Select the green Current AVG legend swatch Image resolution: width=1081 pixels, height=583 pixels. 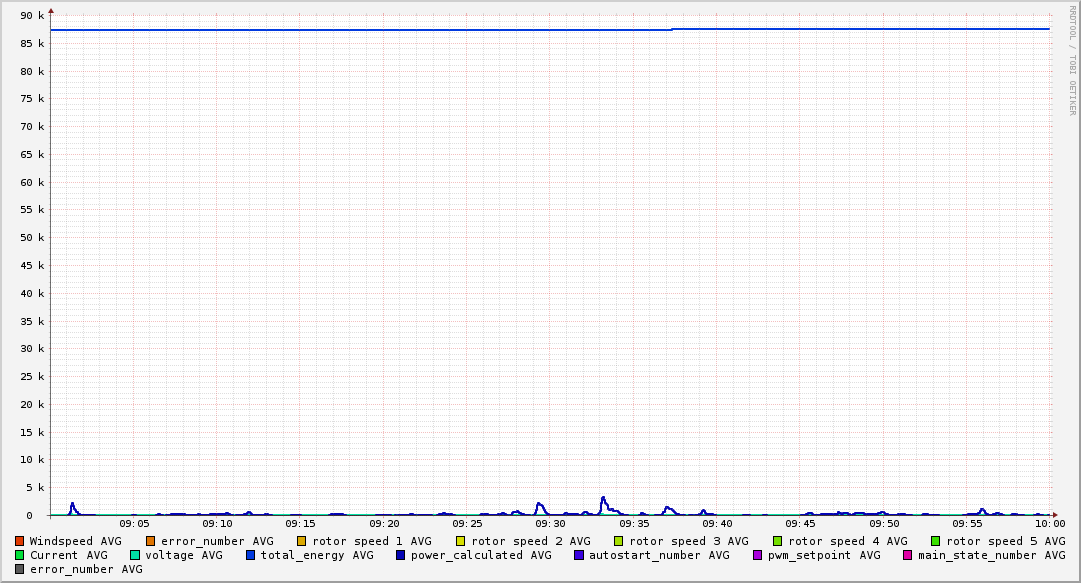click(x=20, y=555)
